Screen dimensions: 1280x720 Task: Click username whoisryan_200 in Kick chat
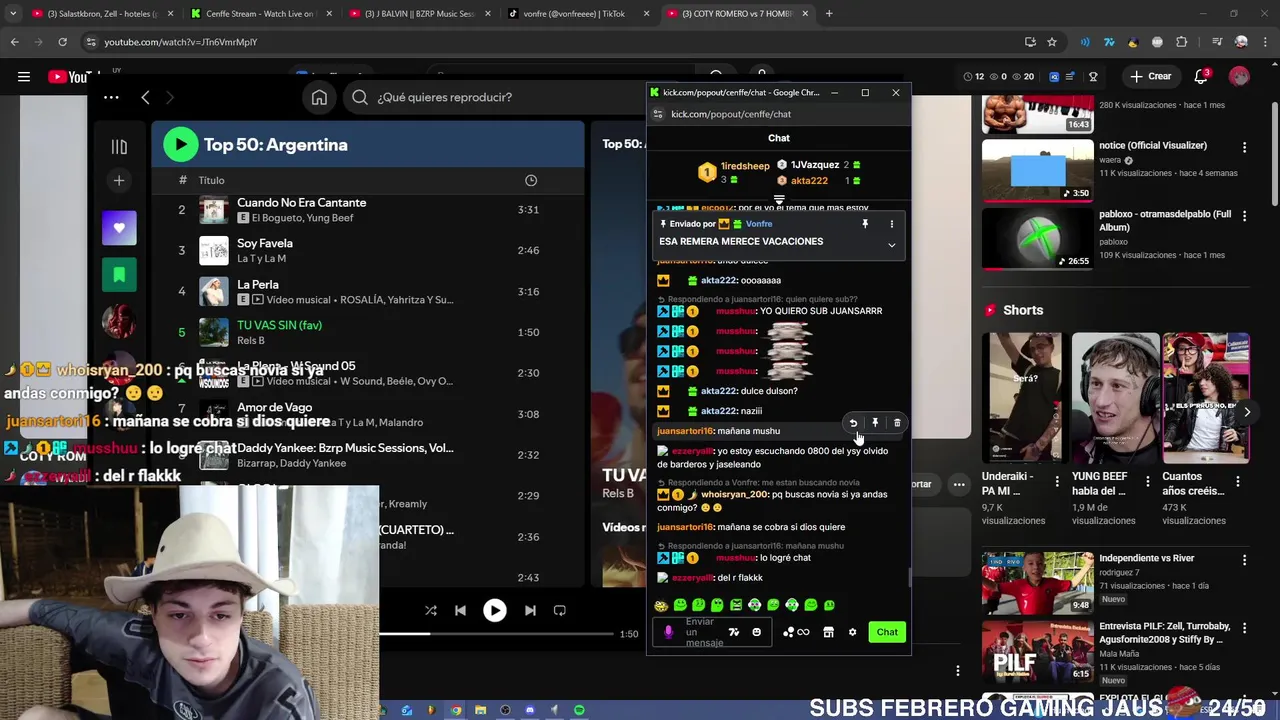tap(733, 494)
